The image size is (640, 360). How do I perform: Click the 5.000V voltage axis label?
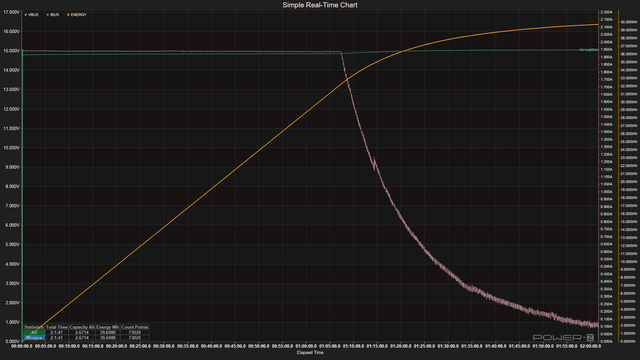11,244
